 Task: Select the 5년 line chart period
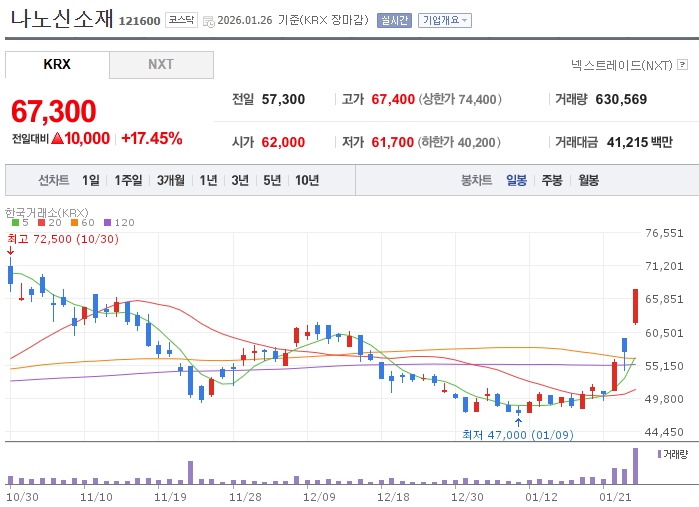coord(272,180)
